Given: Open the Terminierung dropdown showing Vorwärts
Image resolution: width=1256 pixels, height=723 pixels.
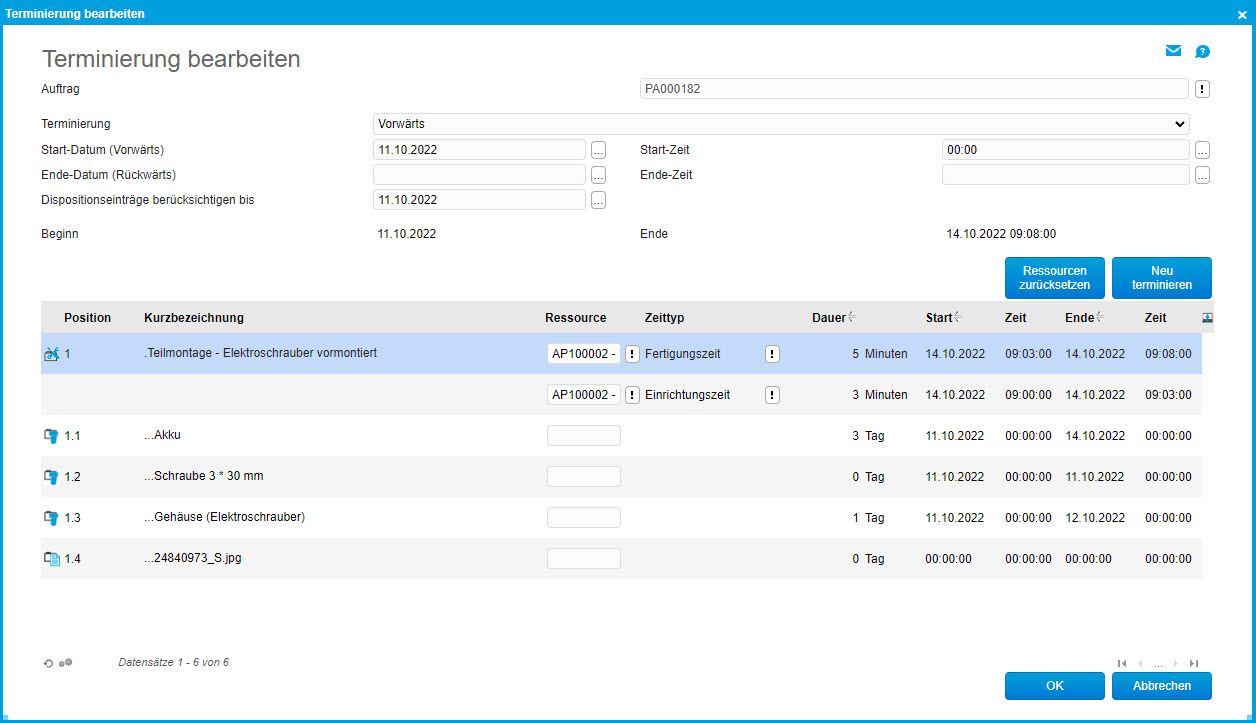Looking at the screenshot, I should pyautogui.click(x=781, y=124).
